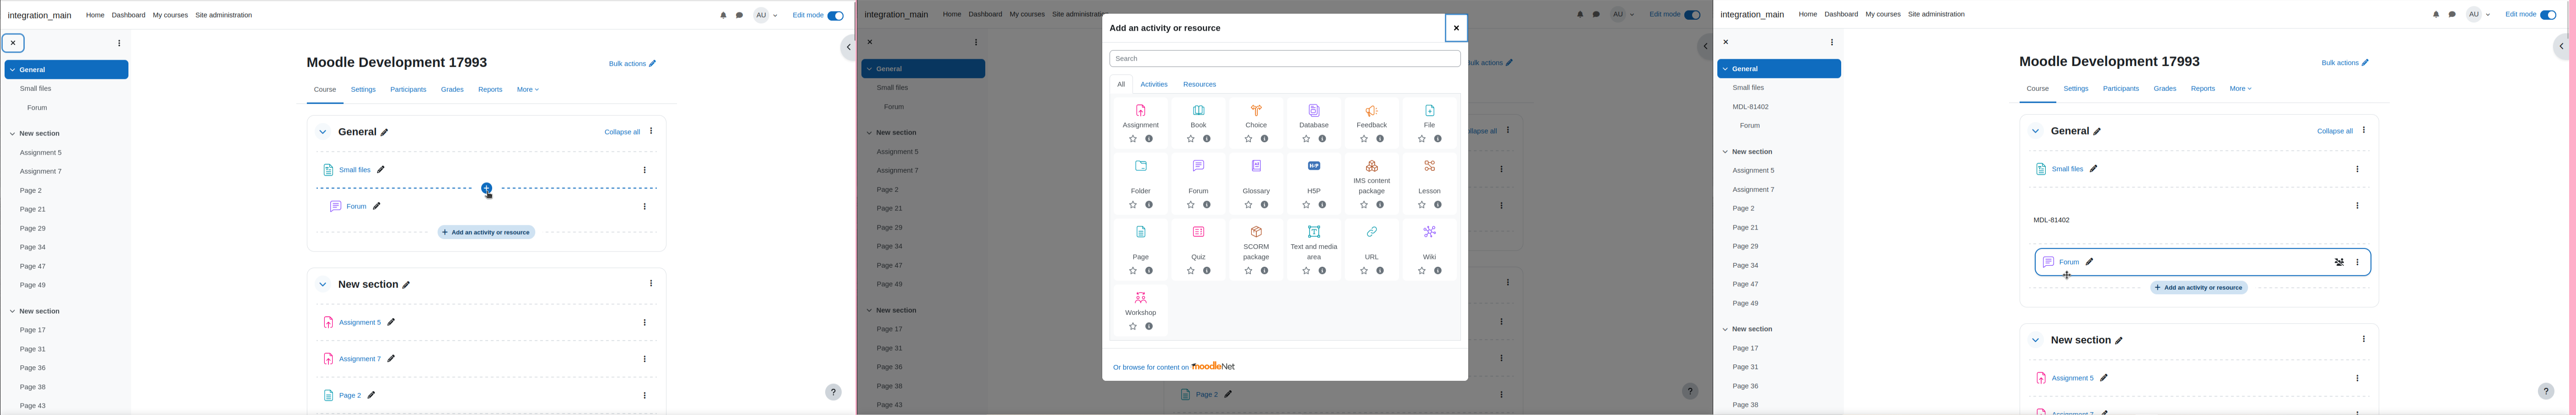Click insert-activity plus button between Small files and Forum
2576x415 pixels.
[x=486, y=188]
